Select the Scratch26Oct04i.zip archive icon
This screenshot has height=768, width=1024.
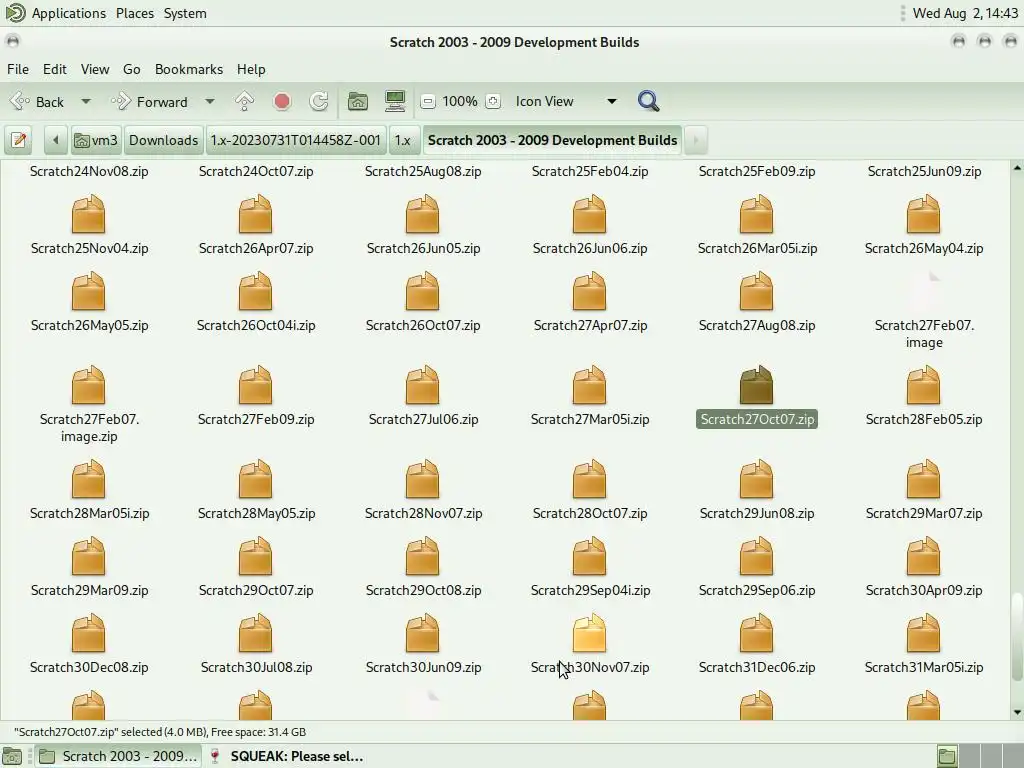coord(255,291)
